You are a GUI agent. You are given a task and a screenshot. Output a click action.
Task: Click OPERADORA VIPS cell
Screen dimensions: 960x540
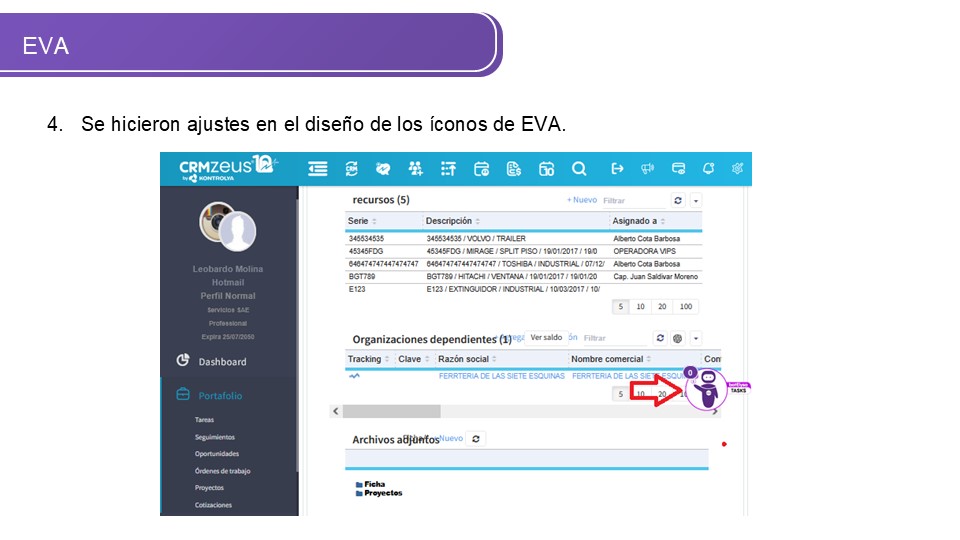click(x=645, y=252)
